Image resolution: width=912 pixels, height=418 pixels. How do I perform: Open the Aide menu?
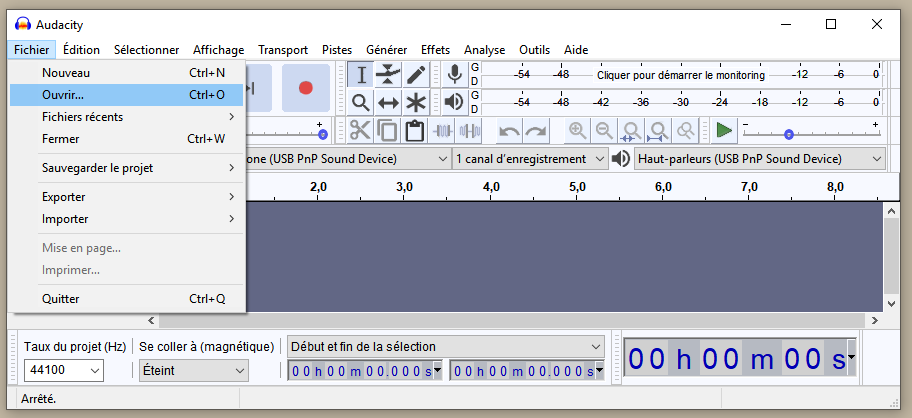(576, 50)
